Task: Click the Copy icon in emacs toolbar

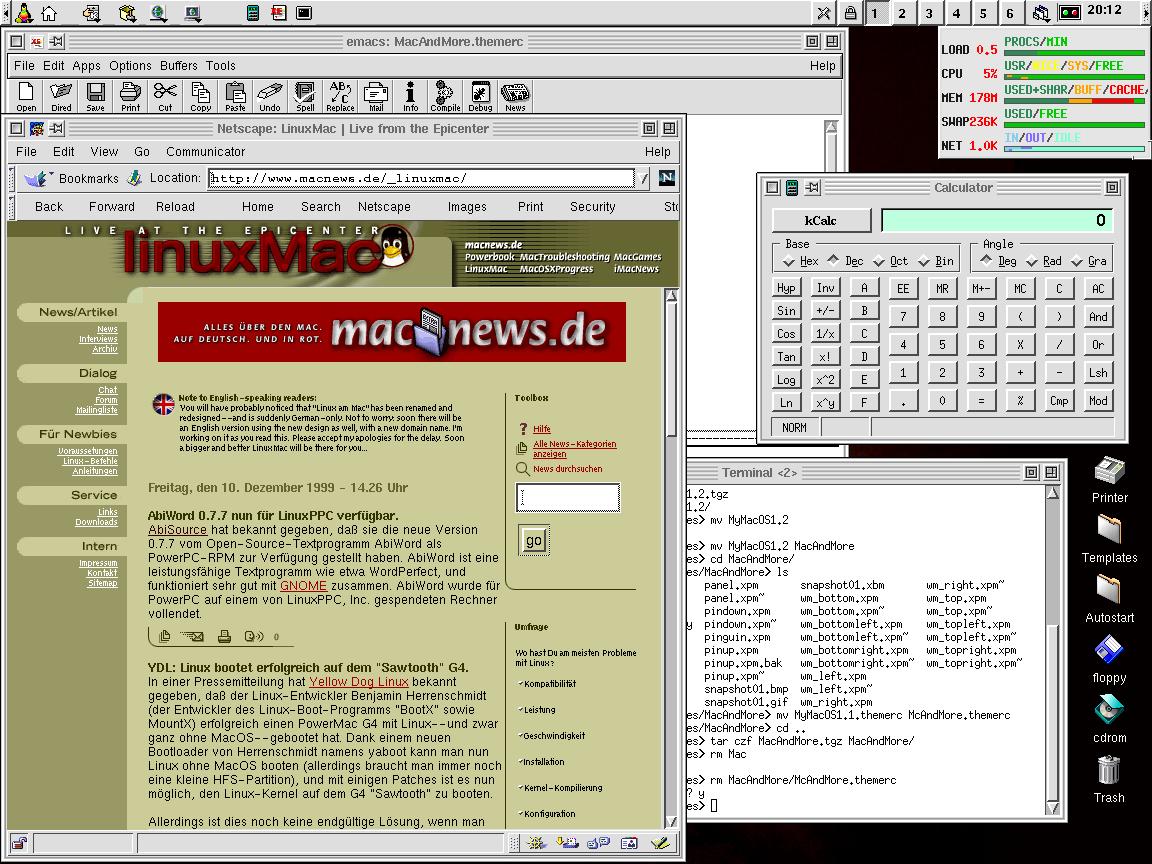Action: pos(201,96)
